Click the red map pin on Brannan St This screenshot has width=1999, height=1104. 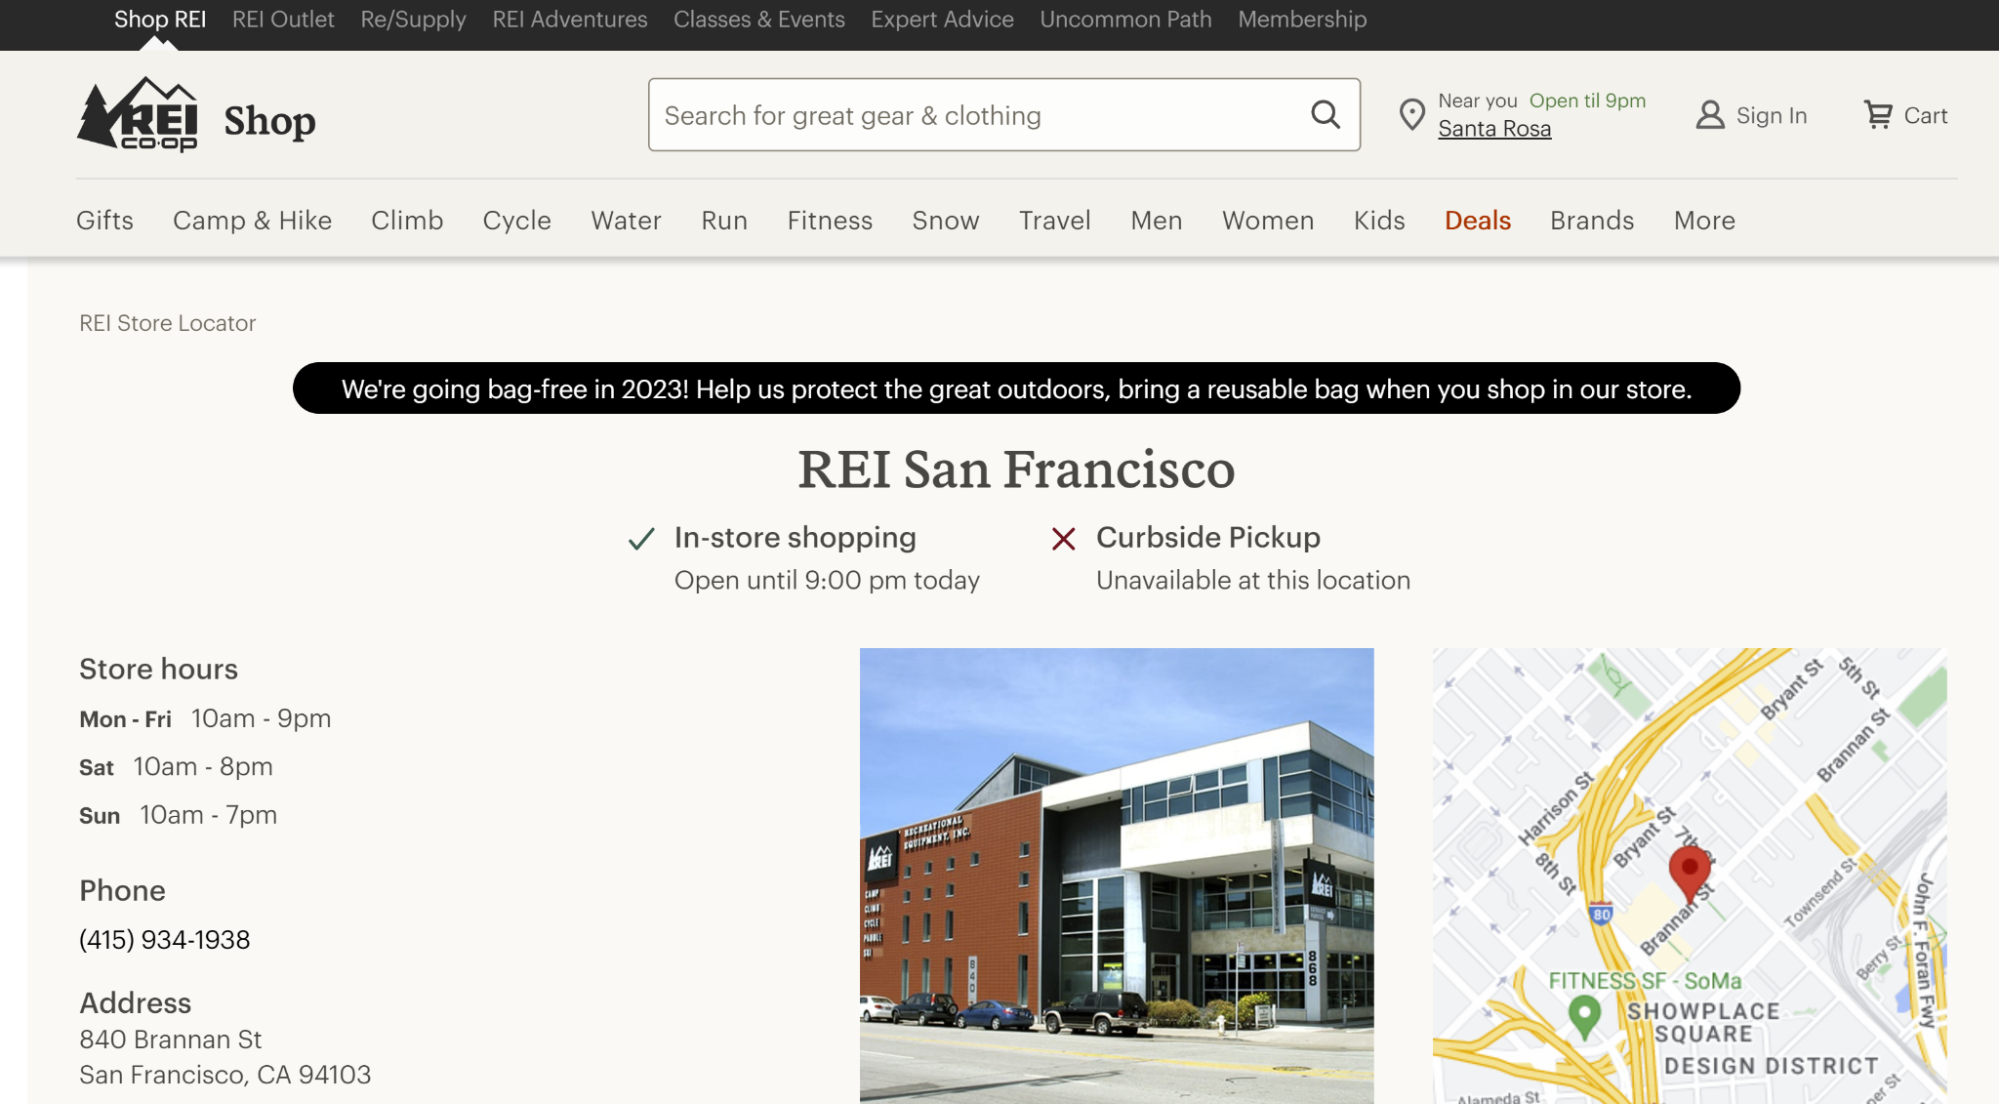[x=1689, y=872]
